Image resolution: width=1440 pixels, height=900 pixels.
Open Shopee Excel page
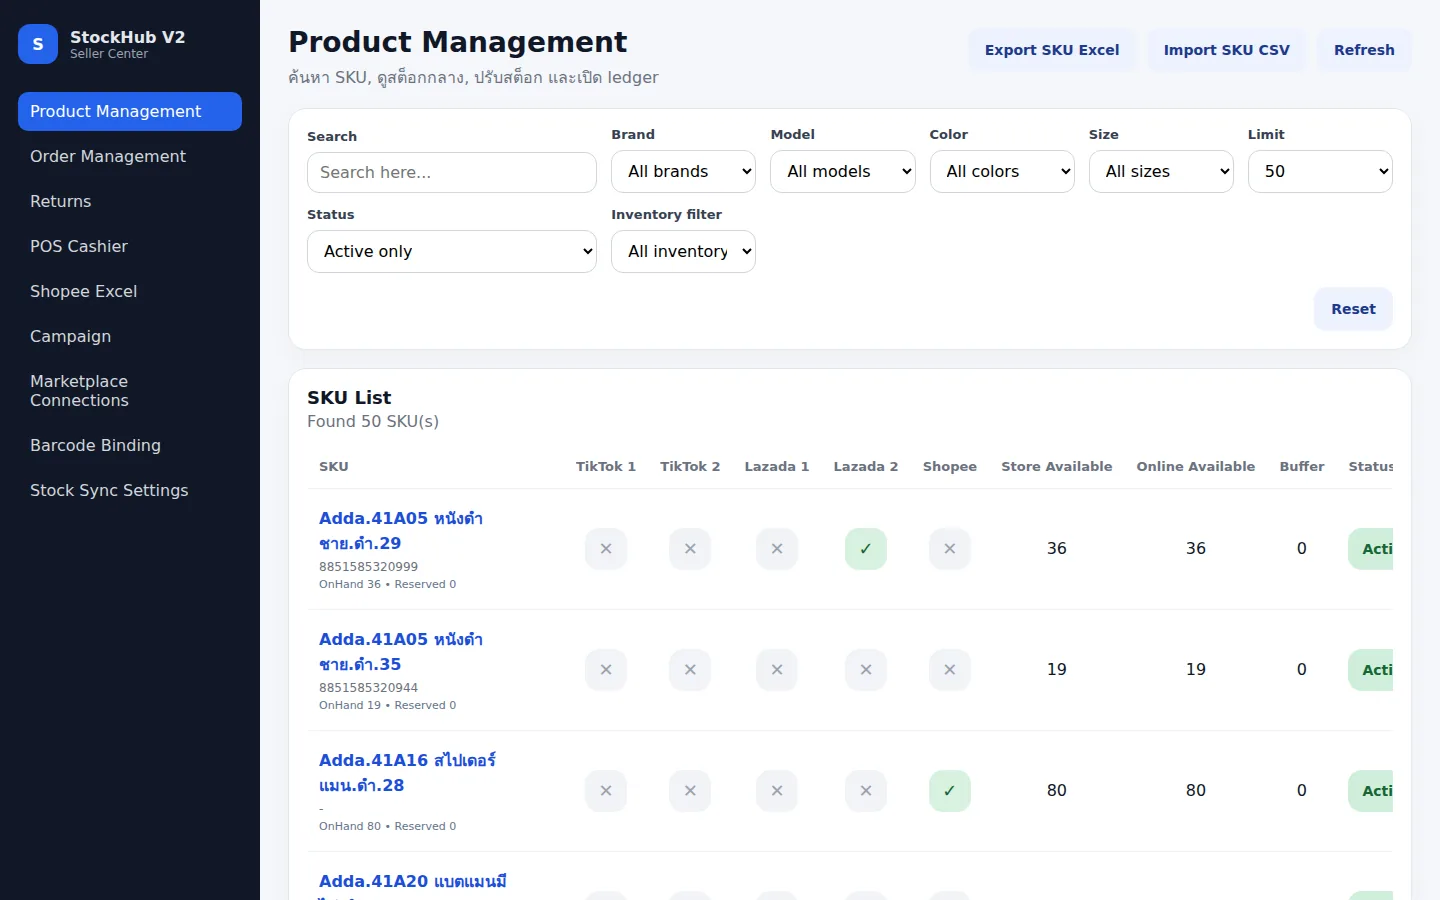(130, 291)
